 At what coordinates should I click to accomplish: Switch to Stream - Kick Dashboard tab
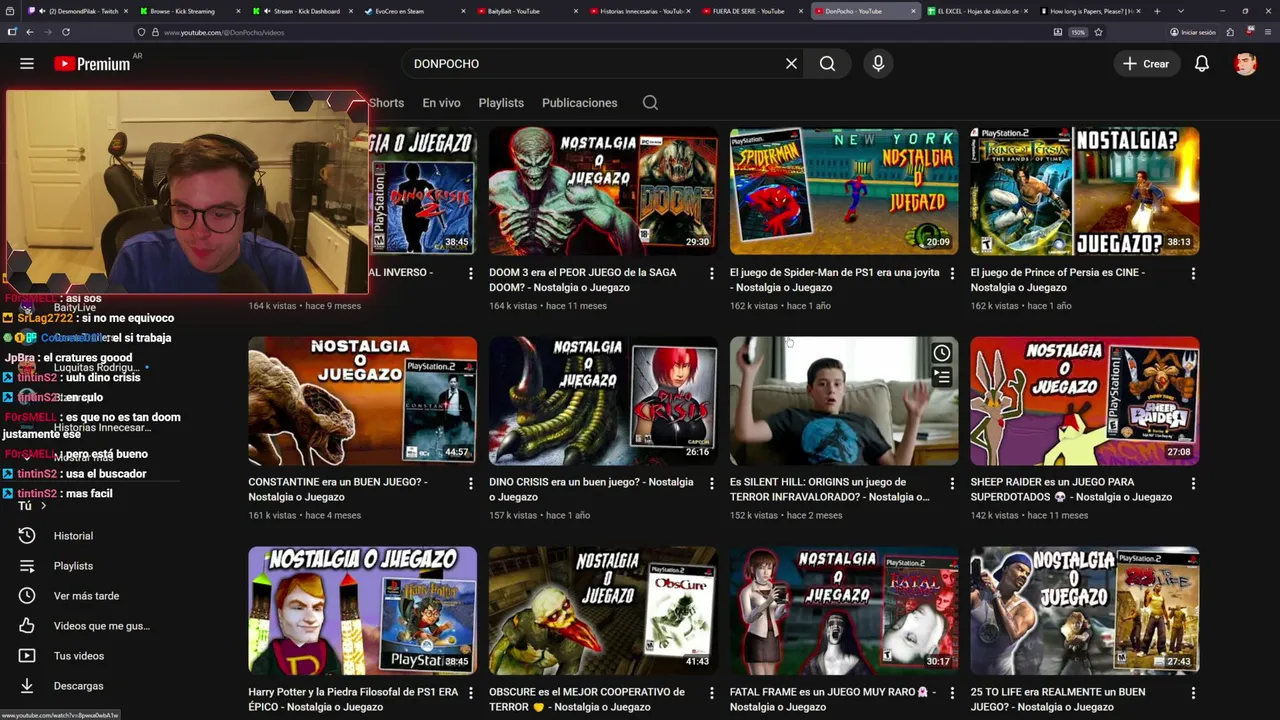coord(303,11)
